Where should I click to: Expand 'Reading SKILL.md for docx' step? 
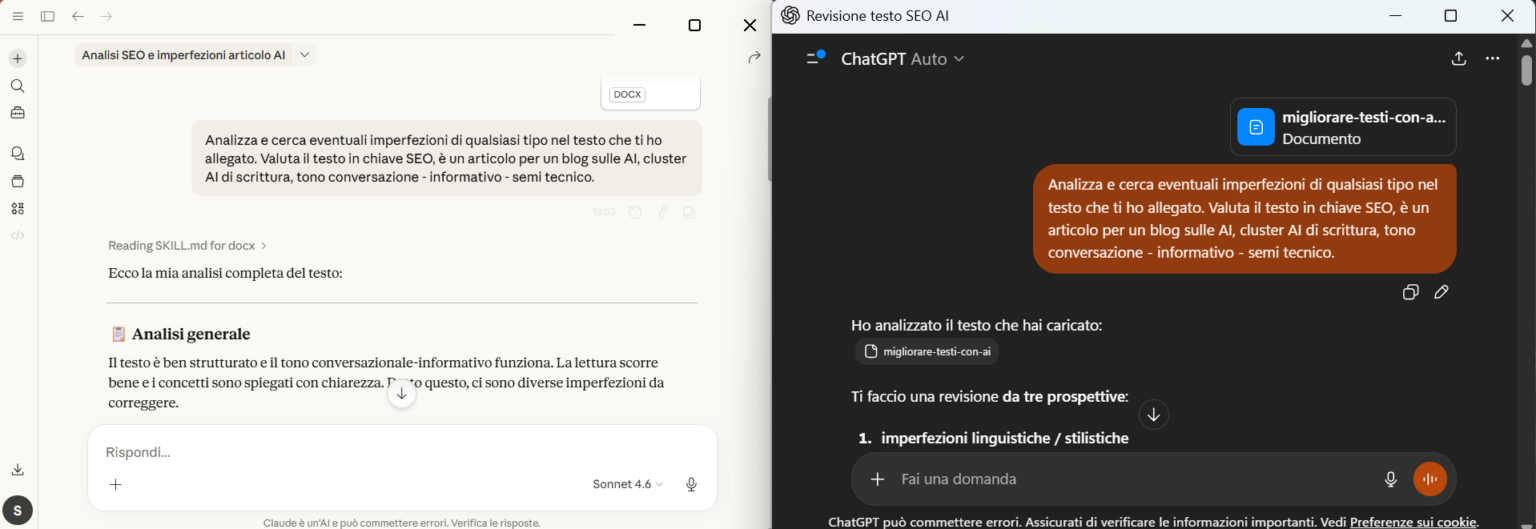[x=188, y=245]
